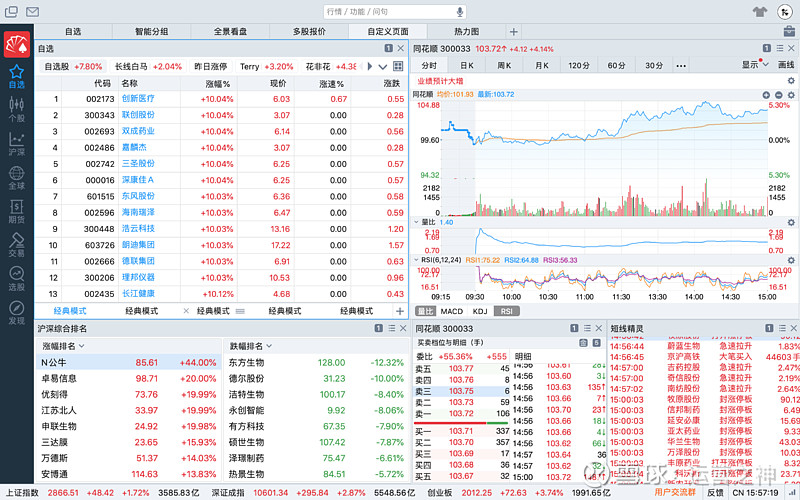
Task: Switch to the 全景看盘 tab
Action: click(230, 32)
